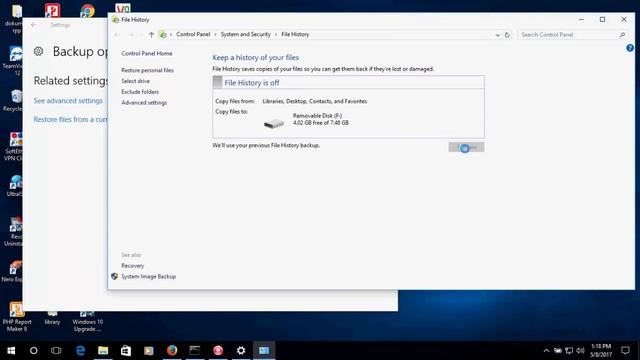Open the Advanced settings sidebar link
640x360 pixels.
pos(144,103)
